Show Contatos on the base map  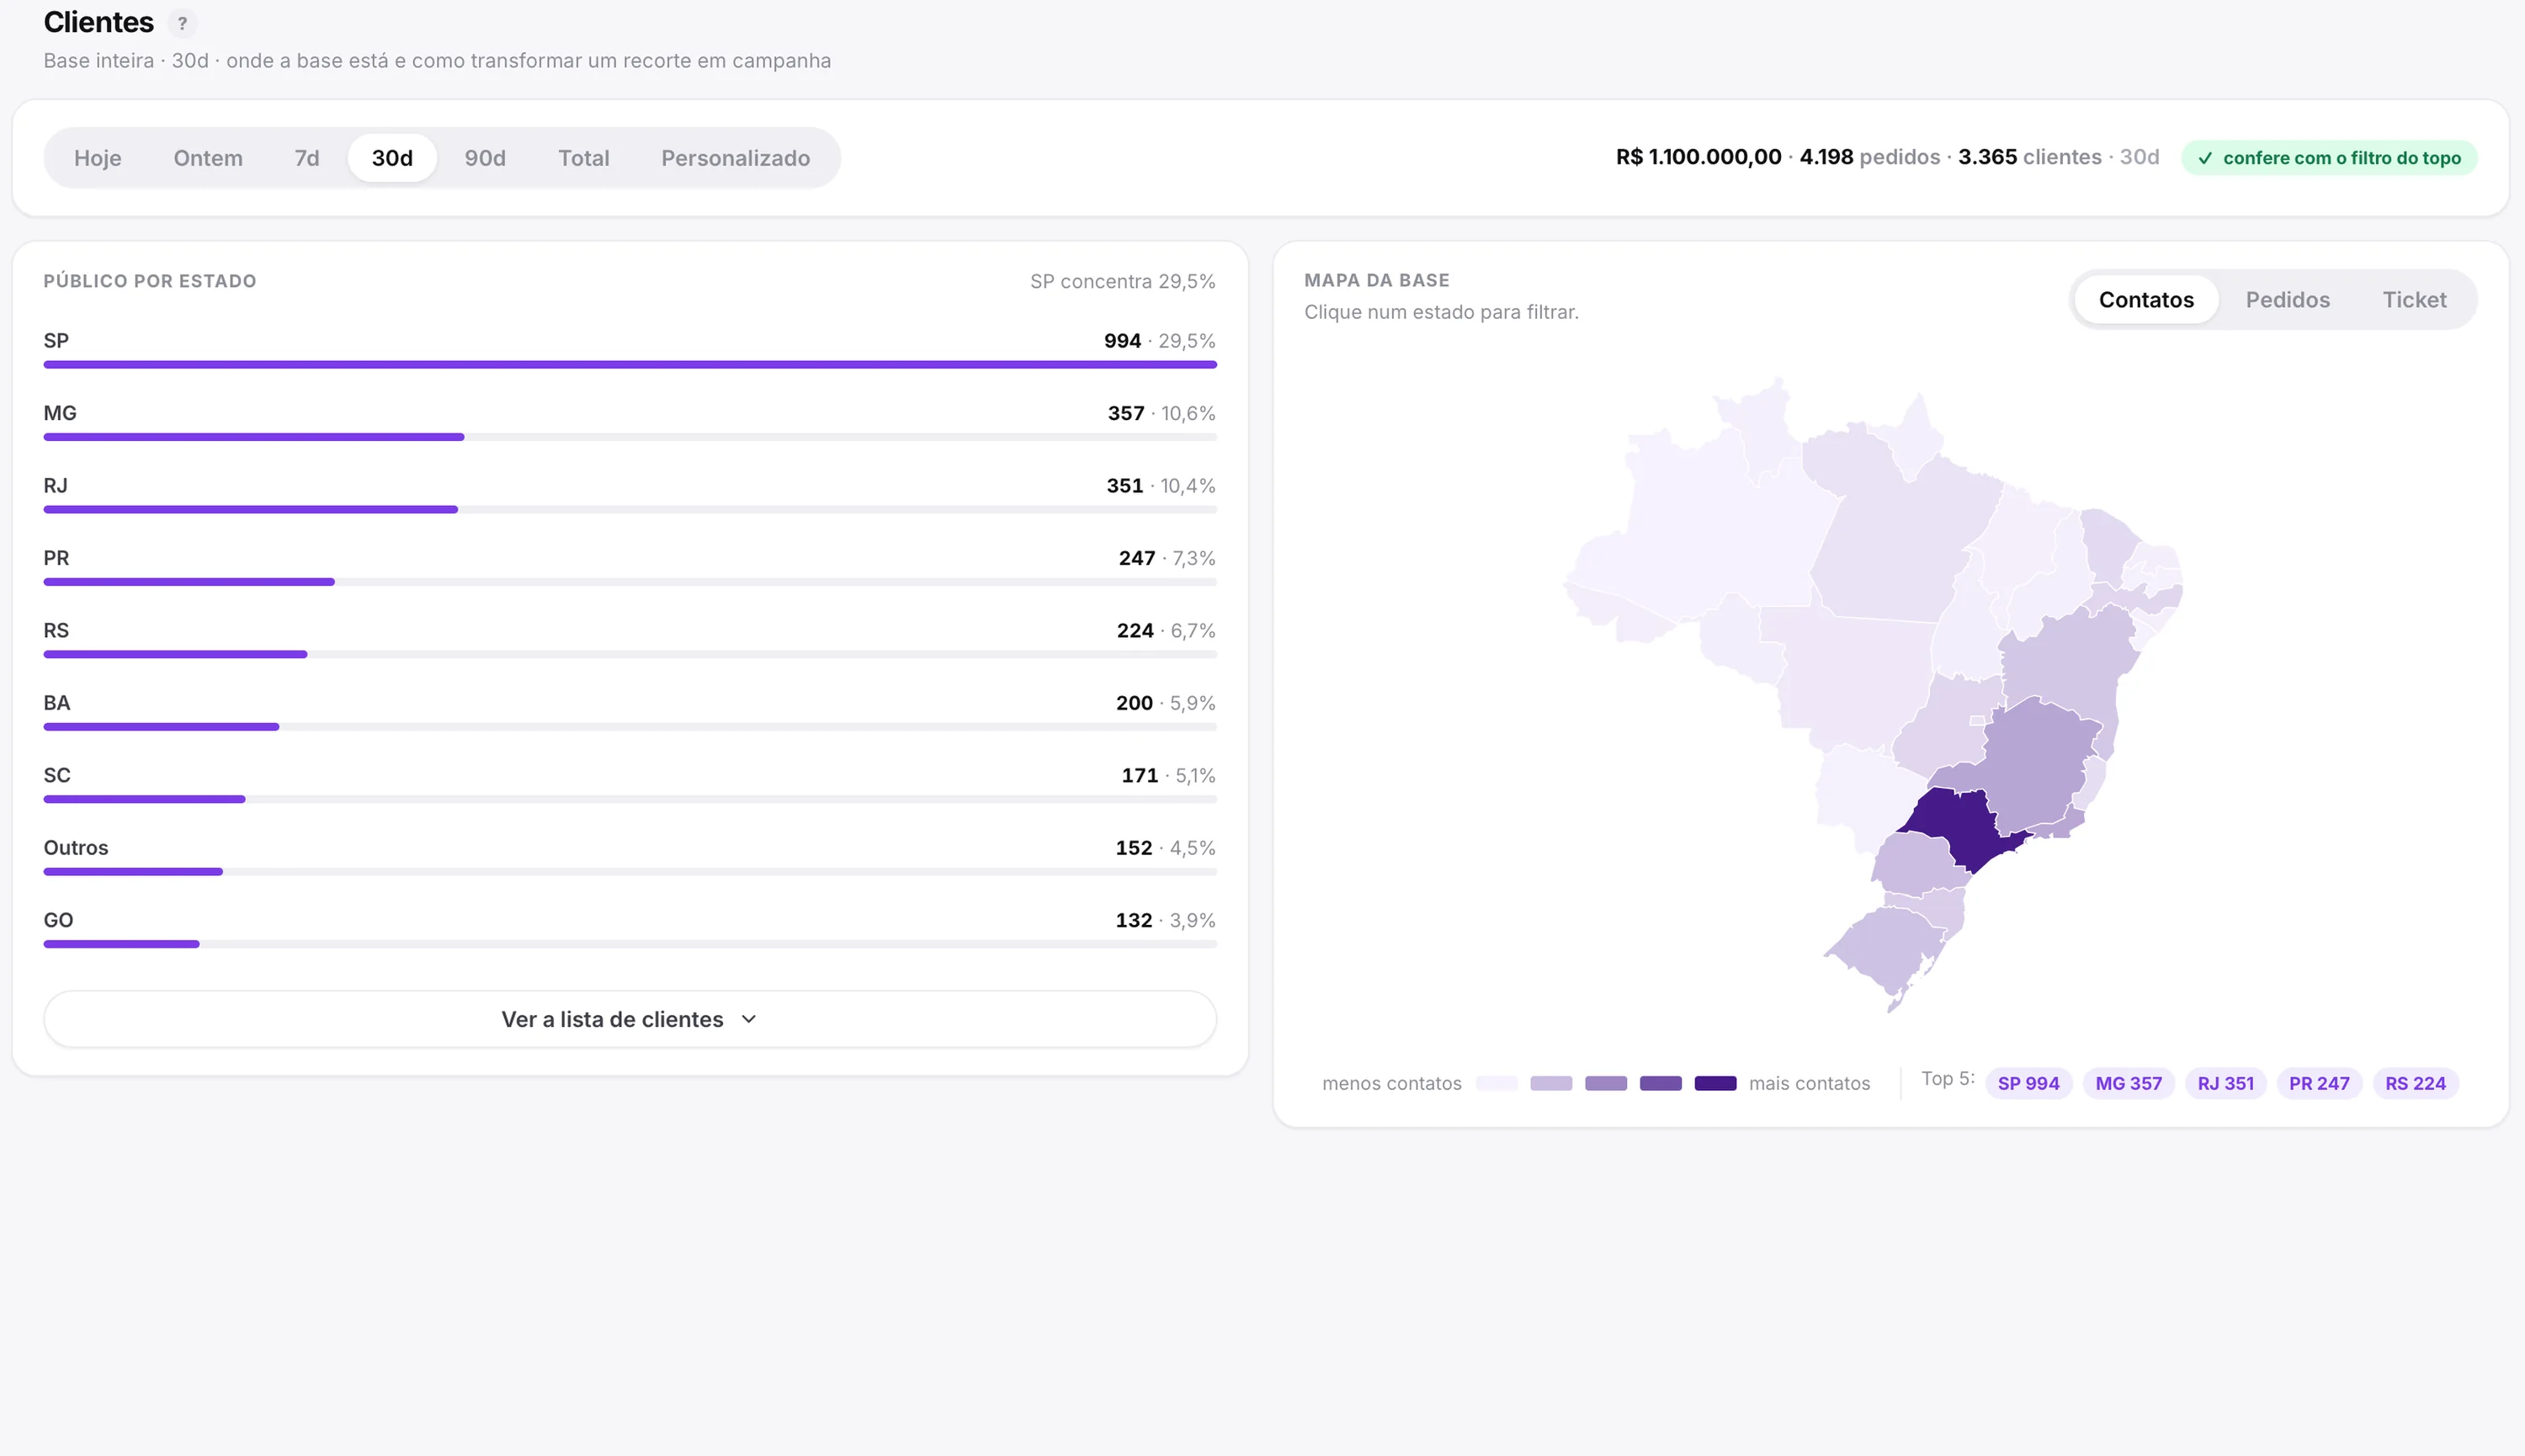click(2146, 300)
